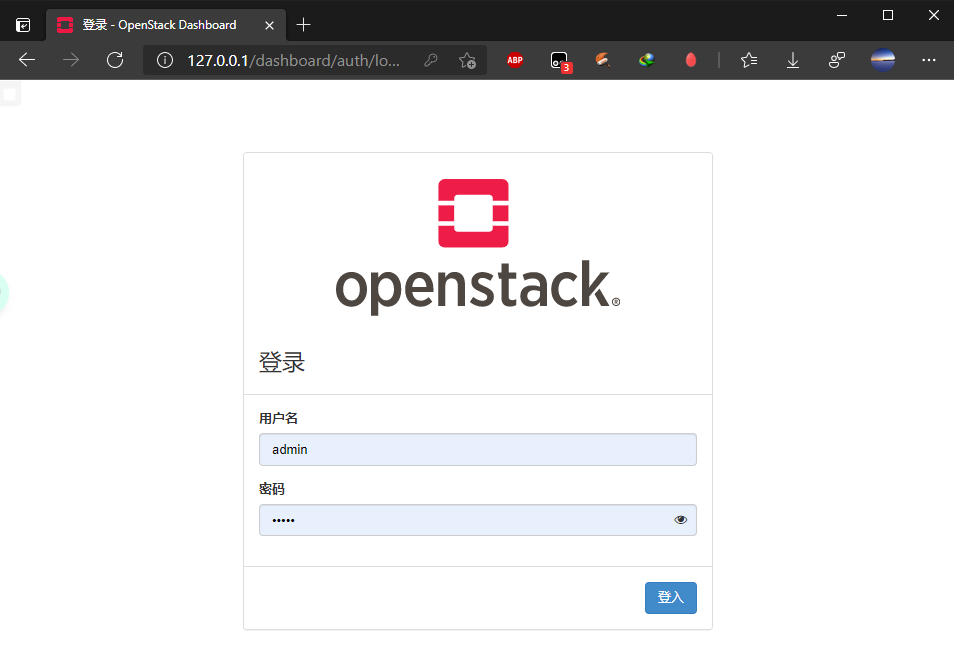Open the extension with red 3 badge

click(x=560, y=61)
